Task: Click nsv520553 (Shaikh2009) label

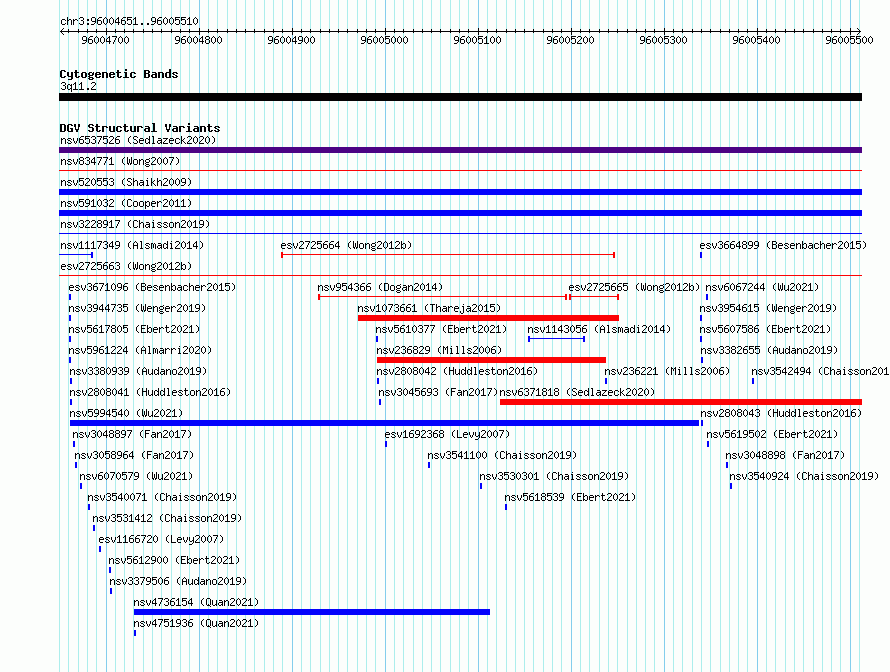Action: tap(126, 182)
